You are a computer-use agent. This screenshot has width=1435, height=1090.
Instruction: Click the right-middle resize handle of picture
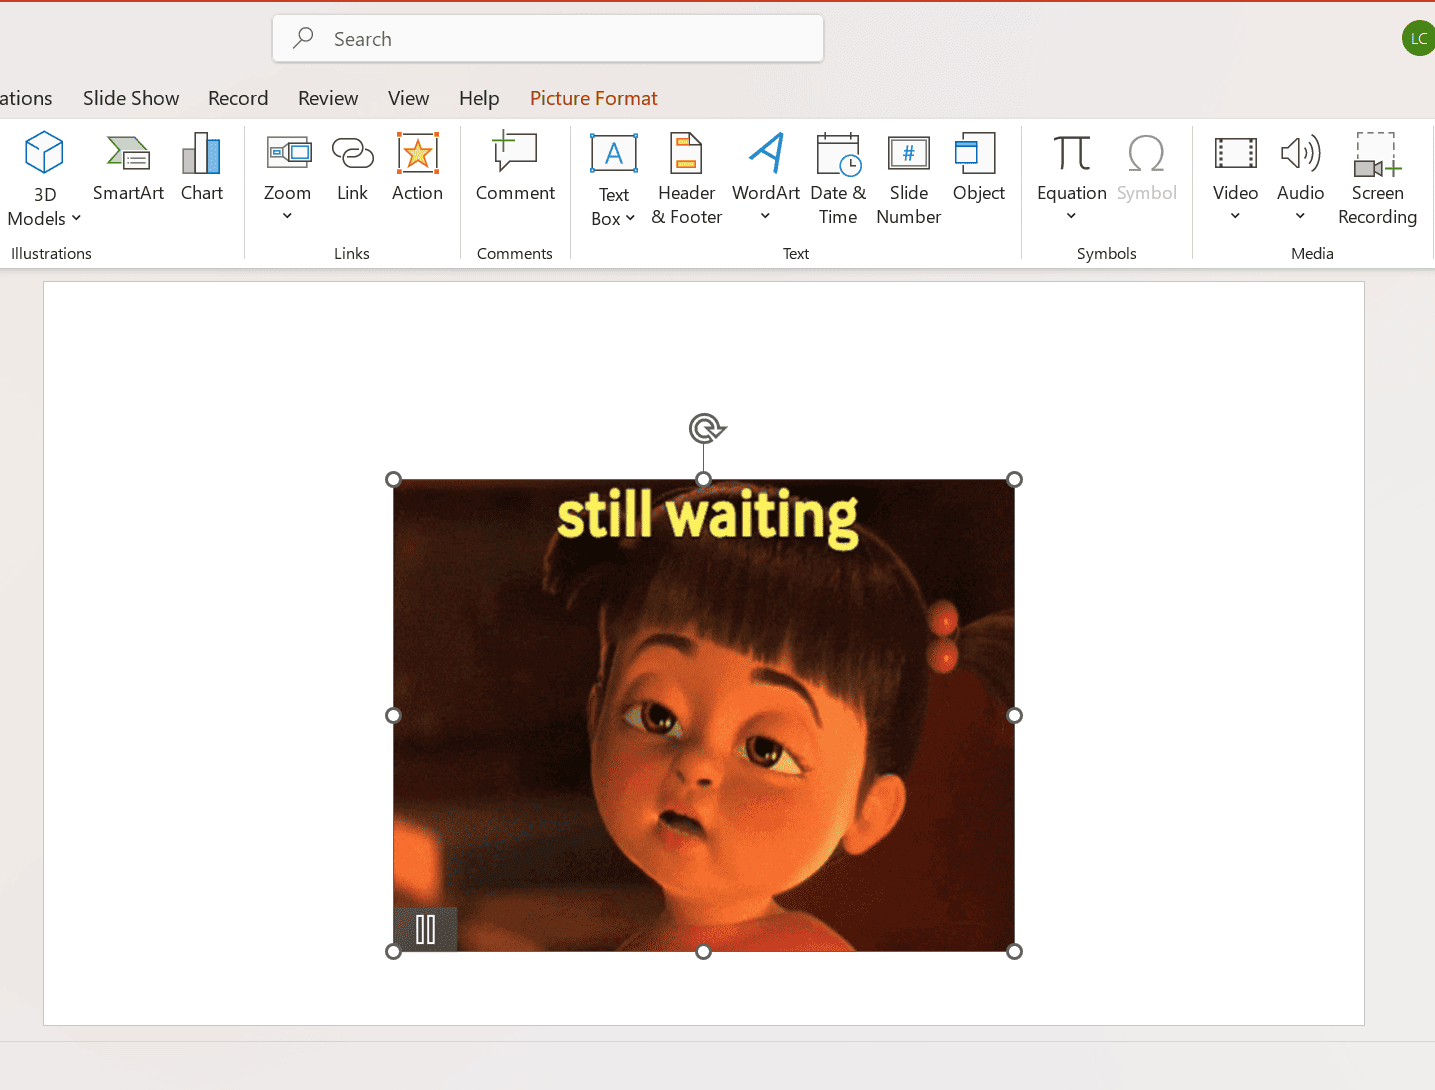pyautogui.click(x=1014, y=715)
